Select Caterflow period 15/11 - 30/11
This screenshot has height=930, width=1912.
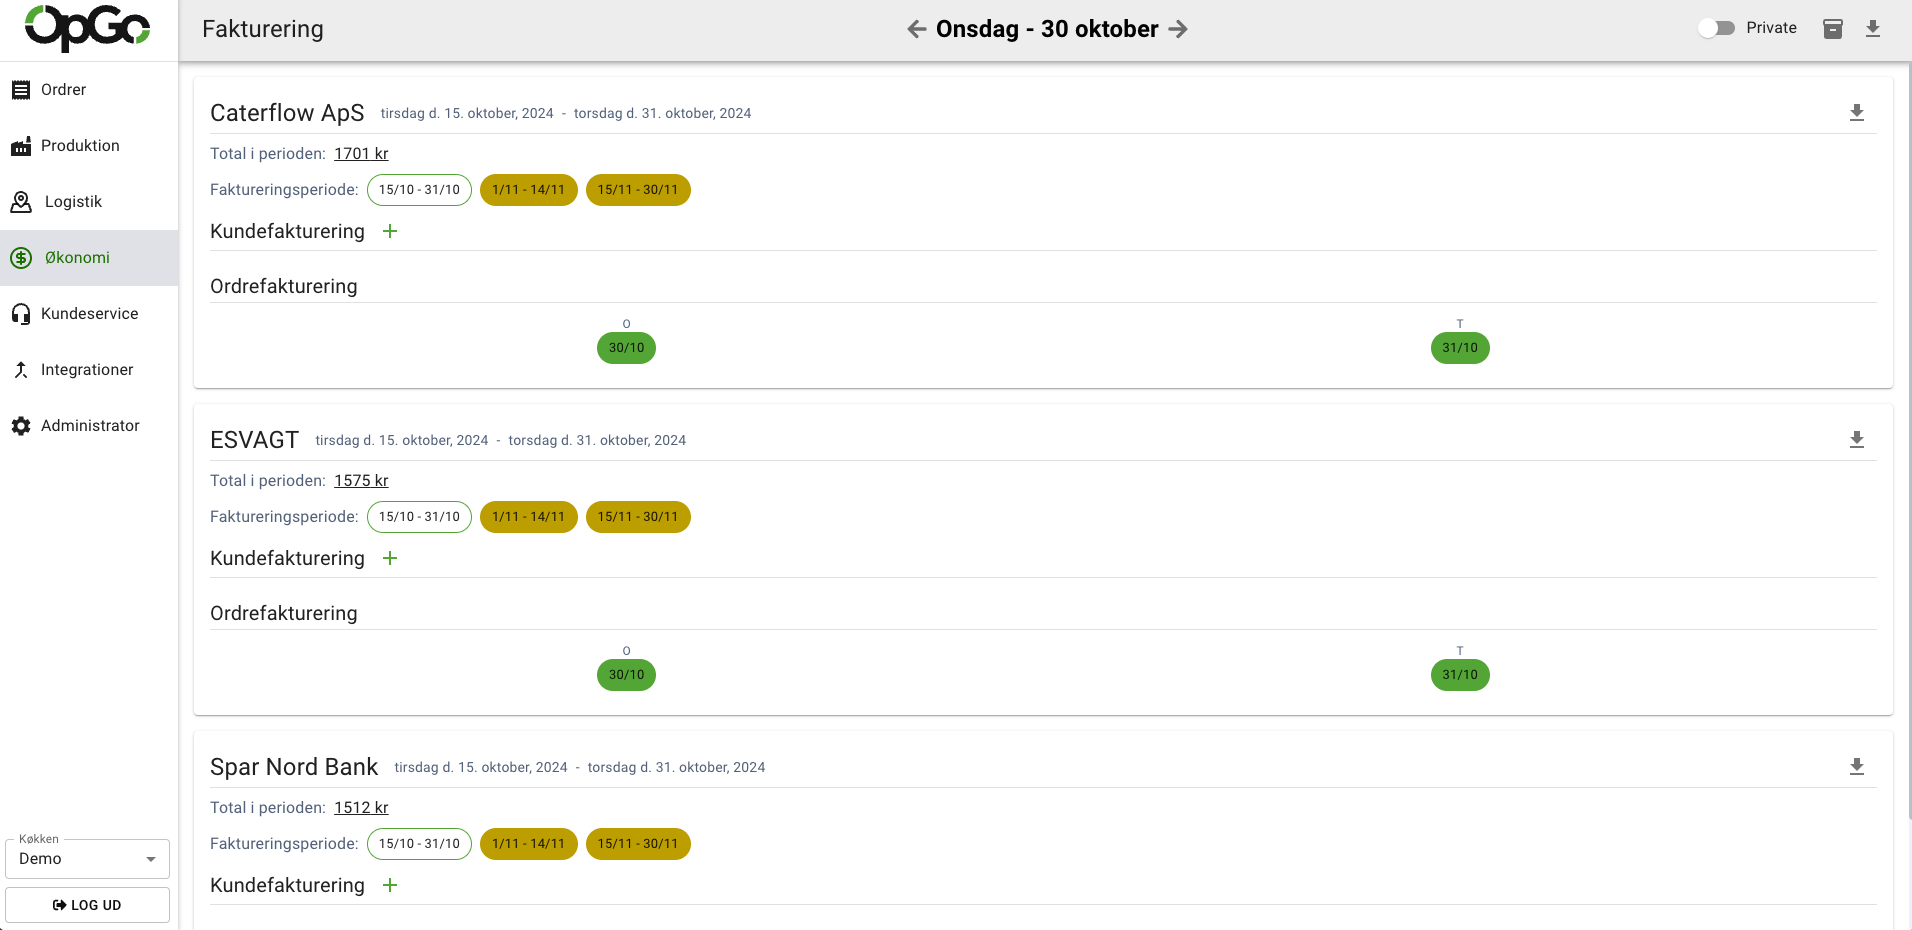[638, 190]
